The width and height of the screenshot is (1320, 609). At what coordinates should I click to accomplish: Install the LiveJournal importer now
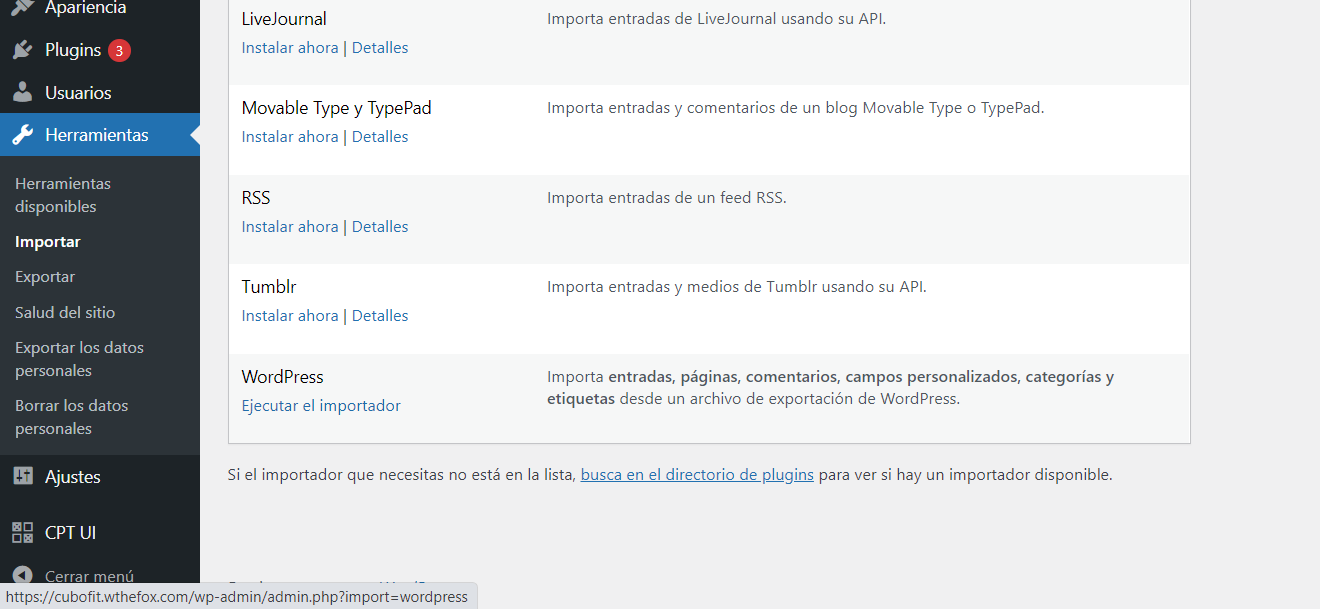click(x=290, y=48)
